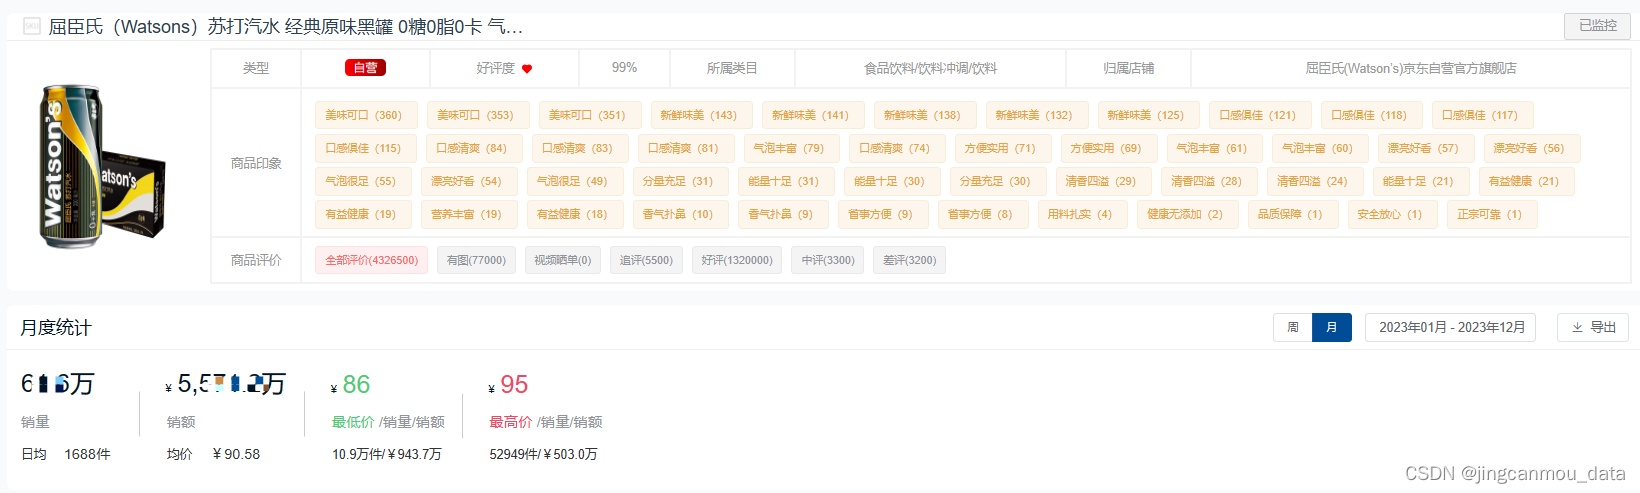Open the 屈臣氏京东自营官方旗舰店 store link
The image size is (1640, 493).
click(1411, 68)
